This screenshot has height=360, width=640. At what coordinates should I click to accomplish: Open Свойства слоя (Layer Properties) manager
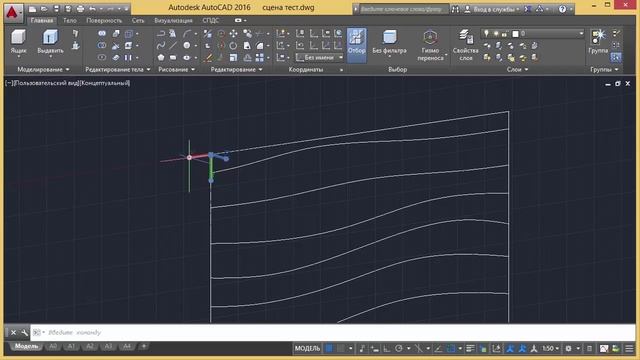pos(465,45)
